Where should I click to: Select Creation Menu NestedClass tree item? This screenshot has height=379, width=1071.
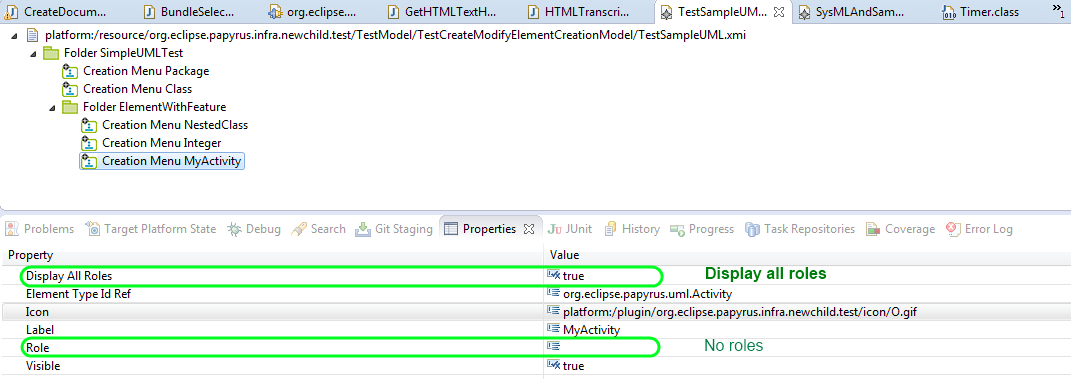[175, 125]
